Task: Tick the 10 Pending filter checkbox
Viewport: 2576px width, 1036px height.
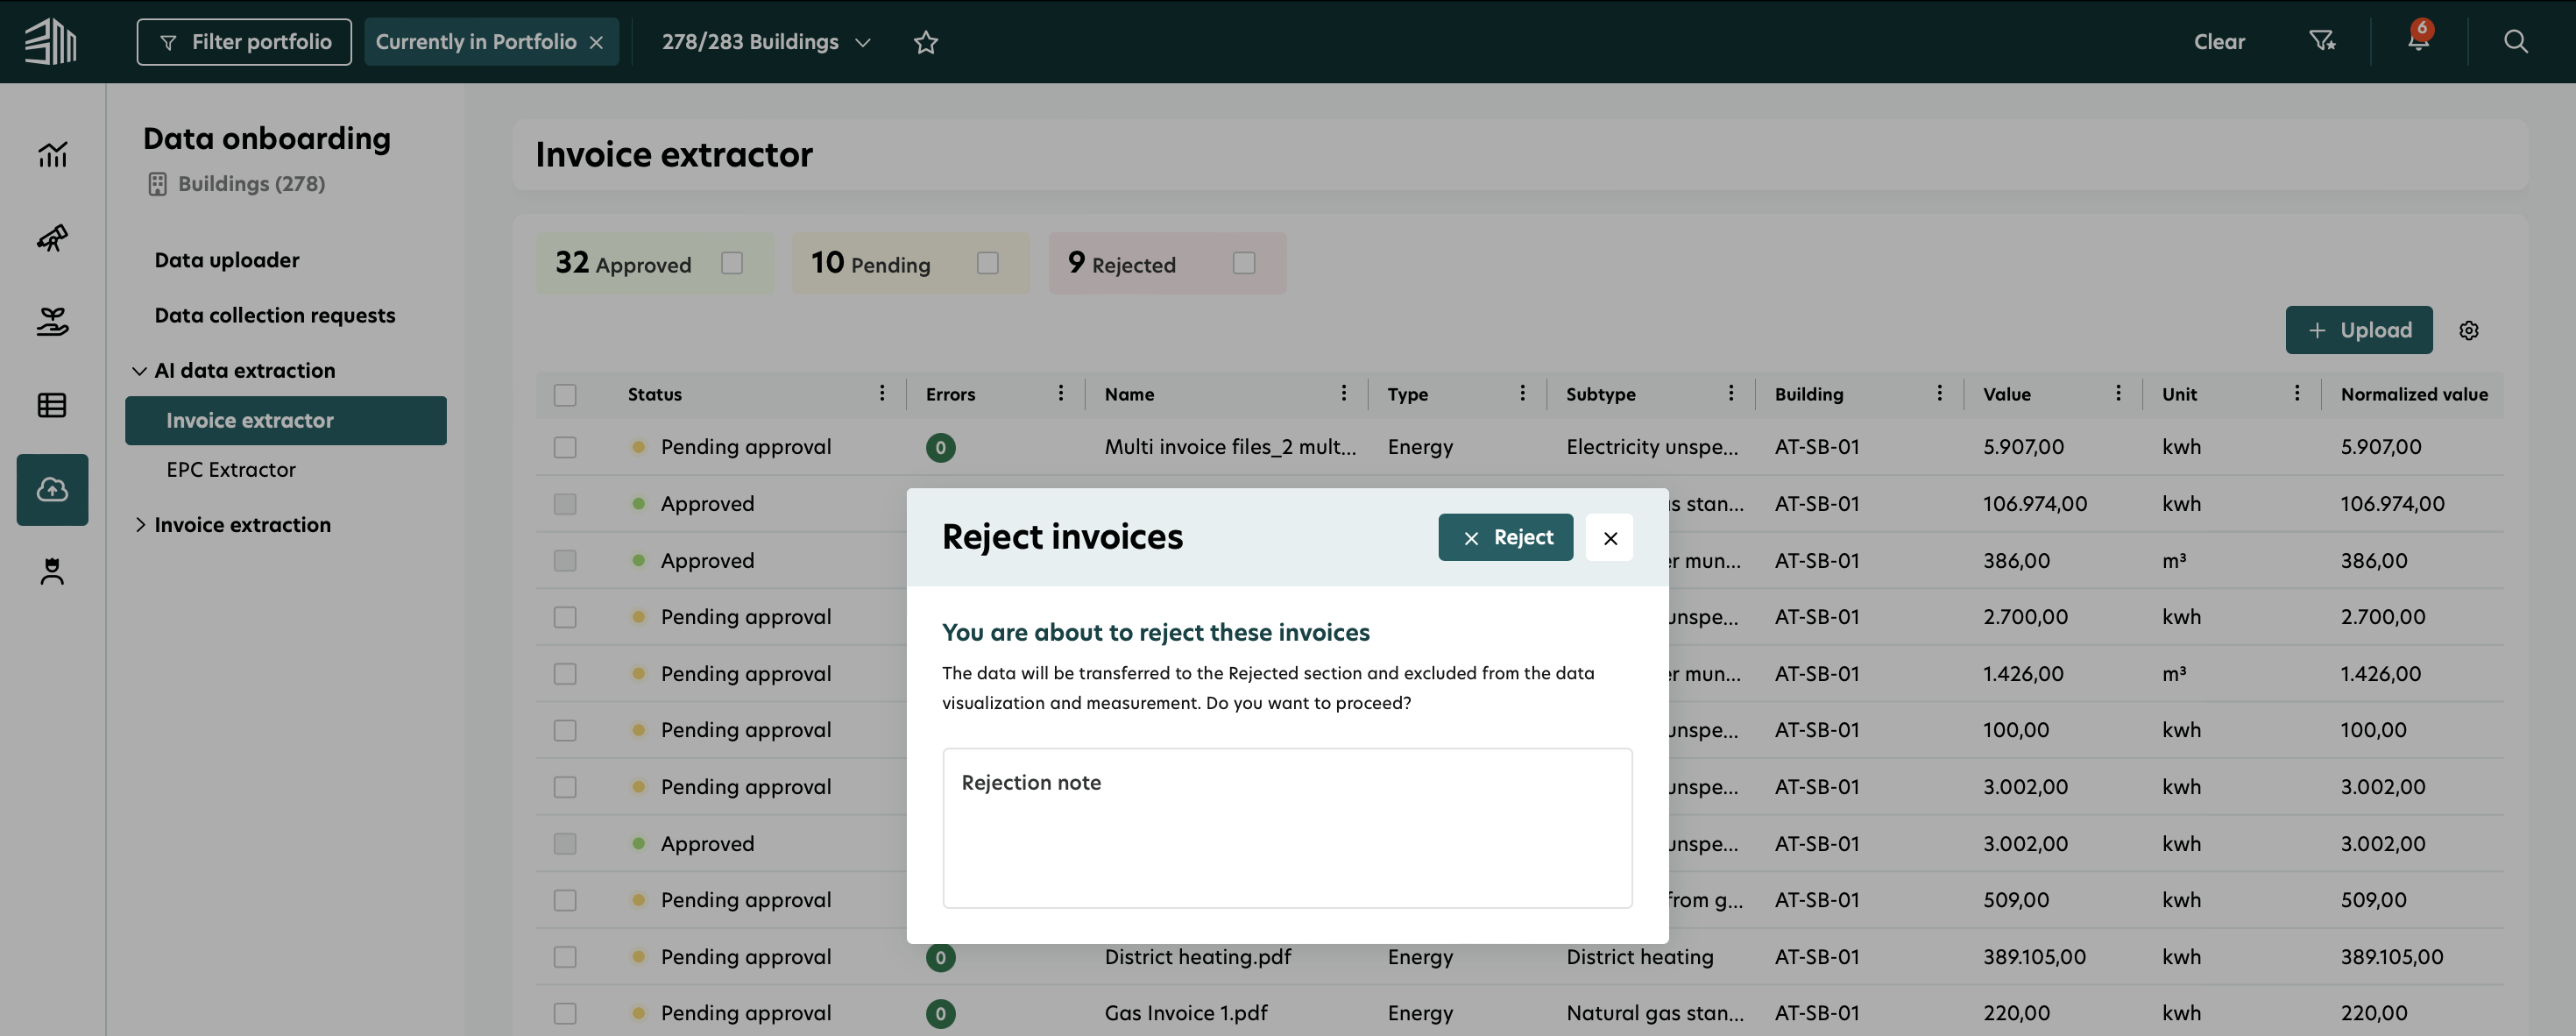Action: coord(987,263)
